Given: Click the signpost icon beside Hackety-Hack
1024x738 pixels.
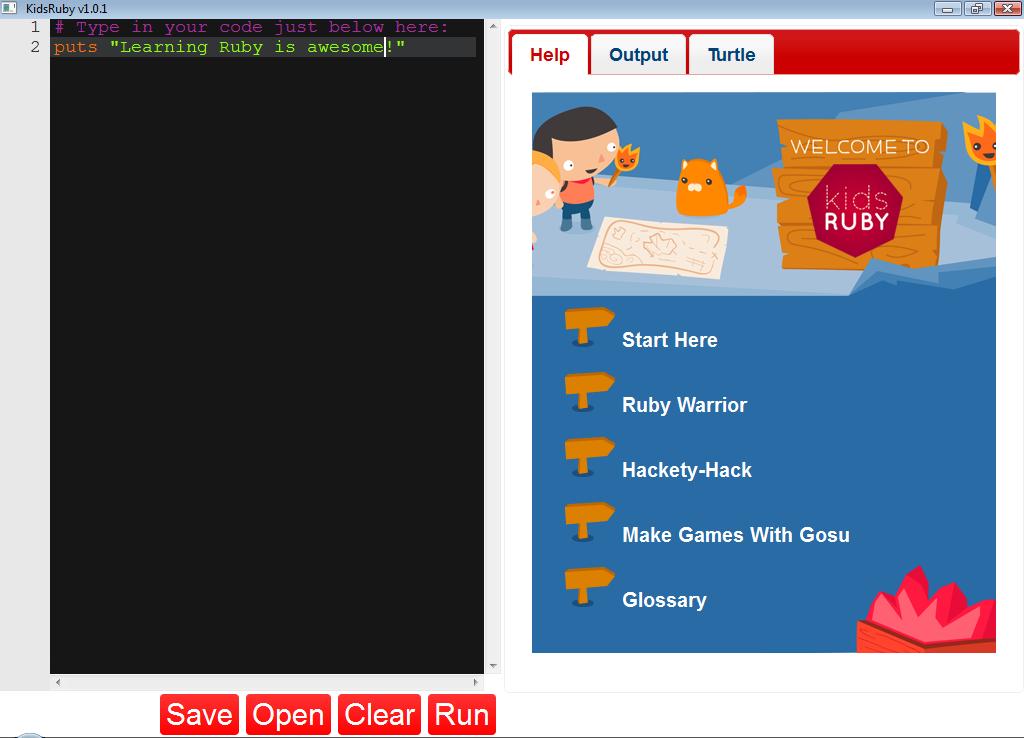Looking at the screenshot, I should (588, 457).
